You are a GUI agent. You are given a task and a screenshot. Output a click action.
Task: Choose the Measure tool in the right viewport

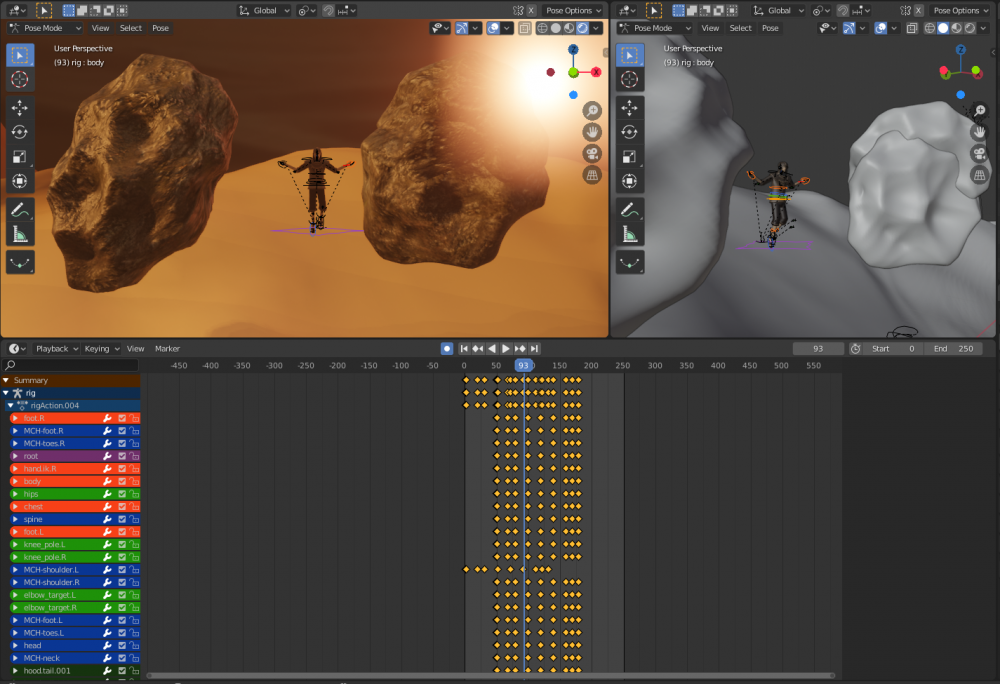pyautogui.click(x=630, y=235)
